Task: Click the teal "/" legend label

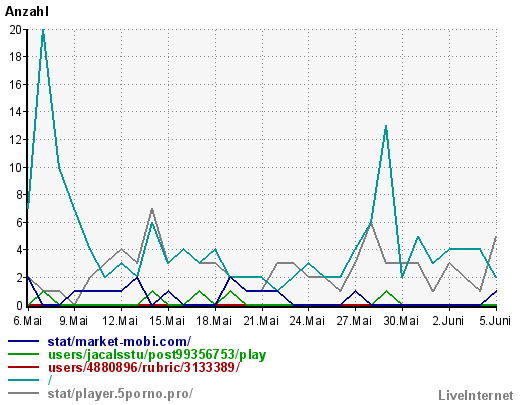Action: coord(50,380)
